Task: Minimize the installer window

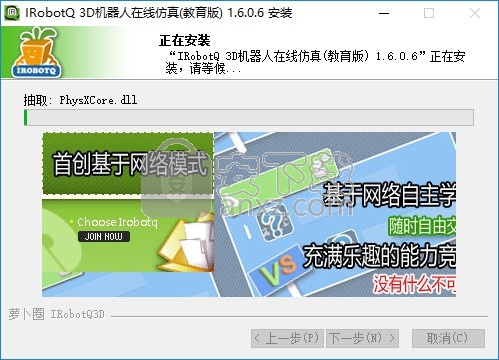Action: (384, 13)
